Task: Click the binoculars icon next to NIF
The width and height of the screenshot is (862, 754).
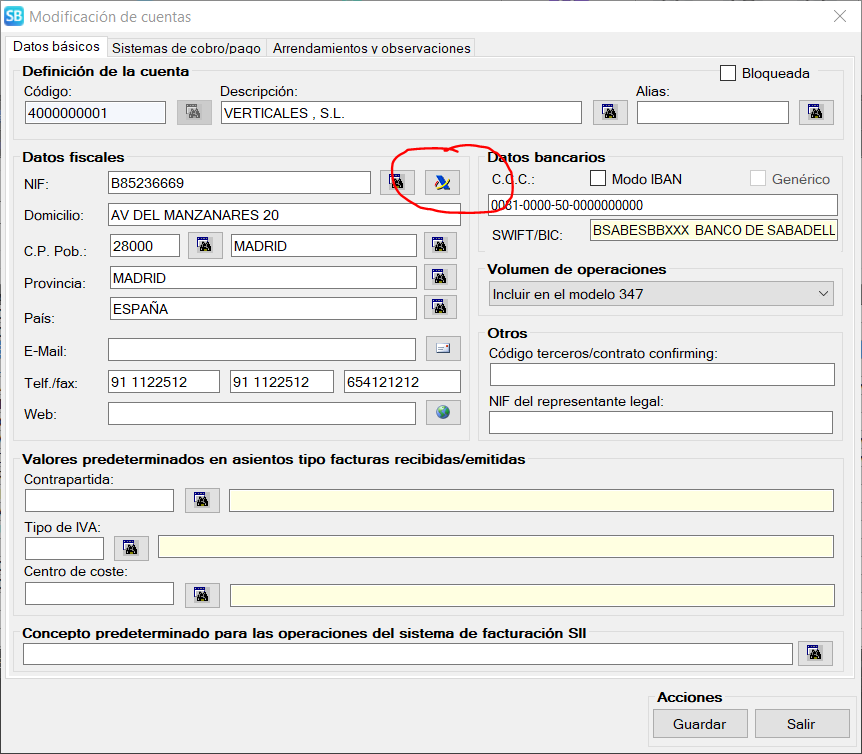Action: pos(397,183)
